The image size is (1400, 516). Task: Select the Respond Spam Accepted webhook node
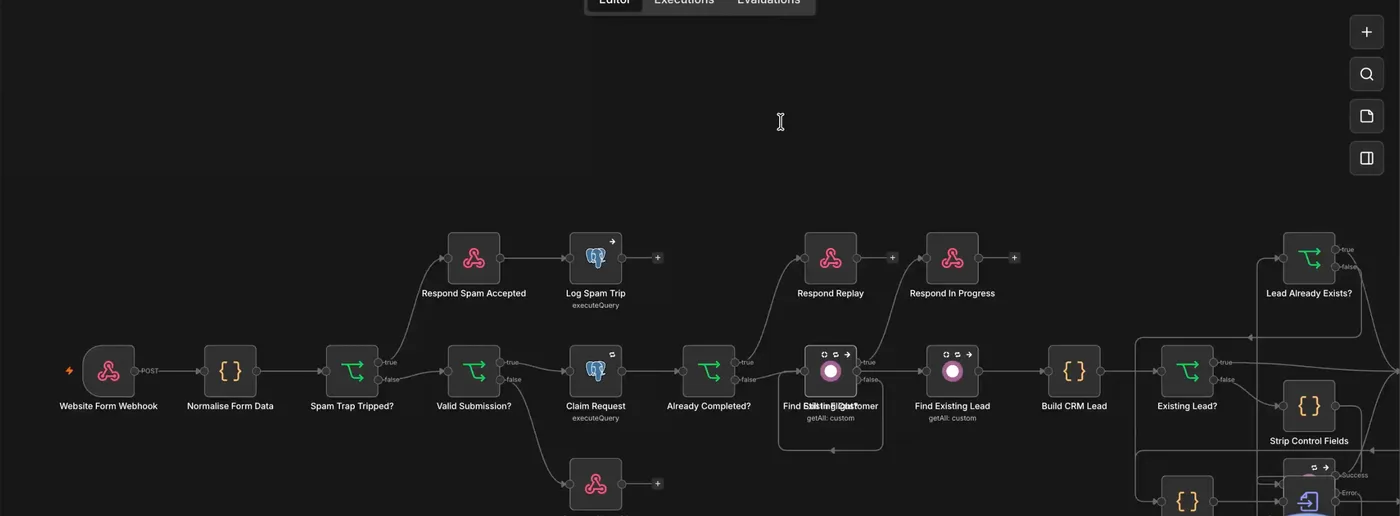474,258
